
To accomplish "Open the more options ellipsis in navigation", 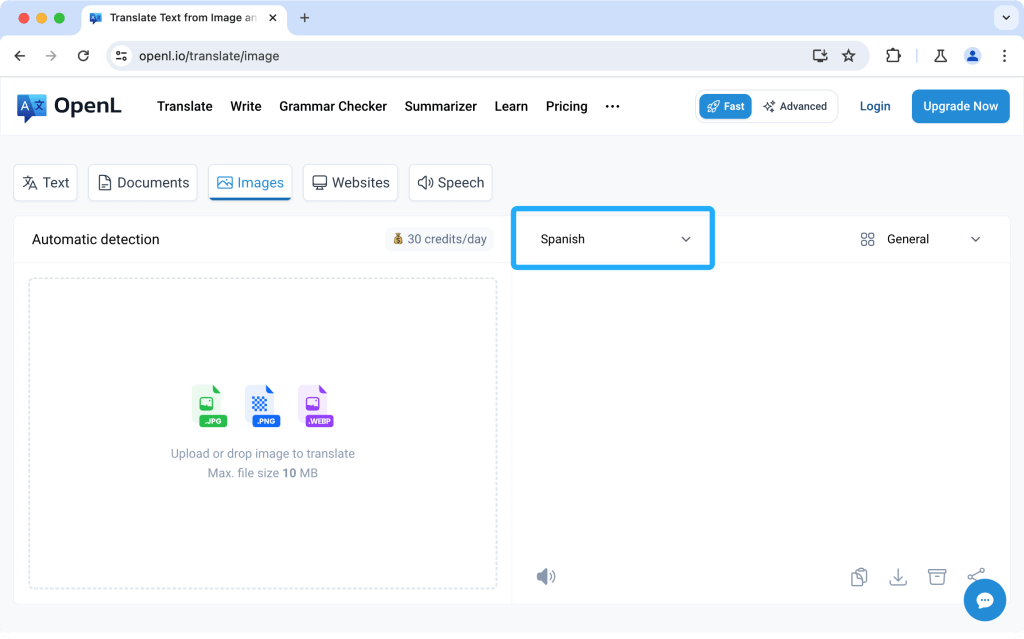I will [613, 106].
